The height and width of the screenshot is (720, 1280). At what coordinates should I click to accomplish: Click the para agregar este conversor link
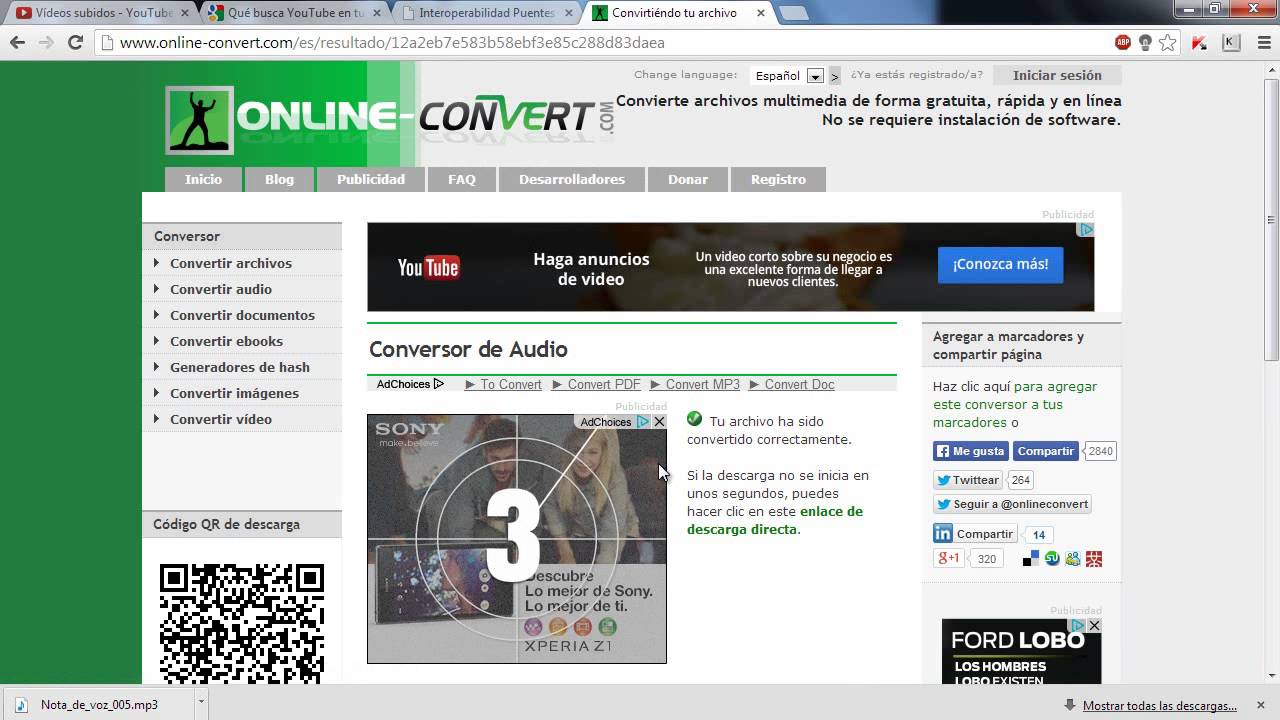(1015, 404)
